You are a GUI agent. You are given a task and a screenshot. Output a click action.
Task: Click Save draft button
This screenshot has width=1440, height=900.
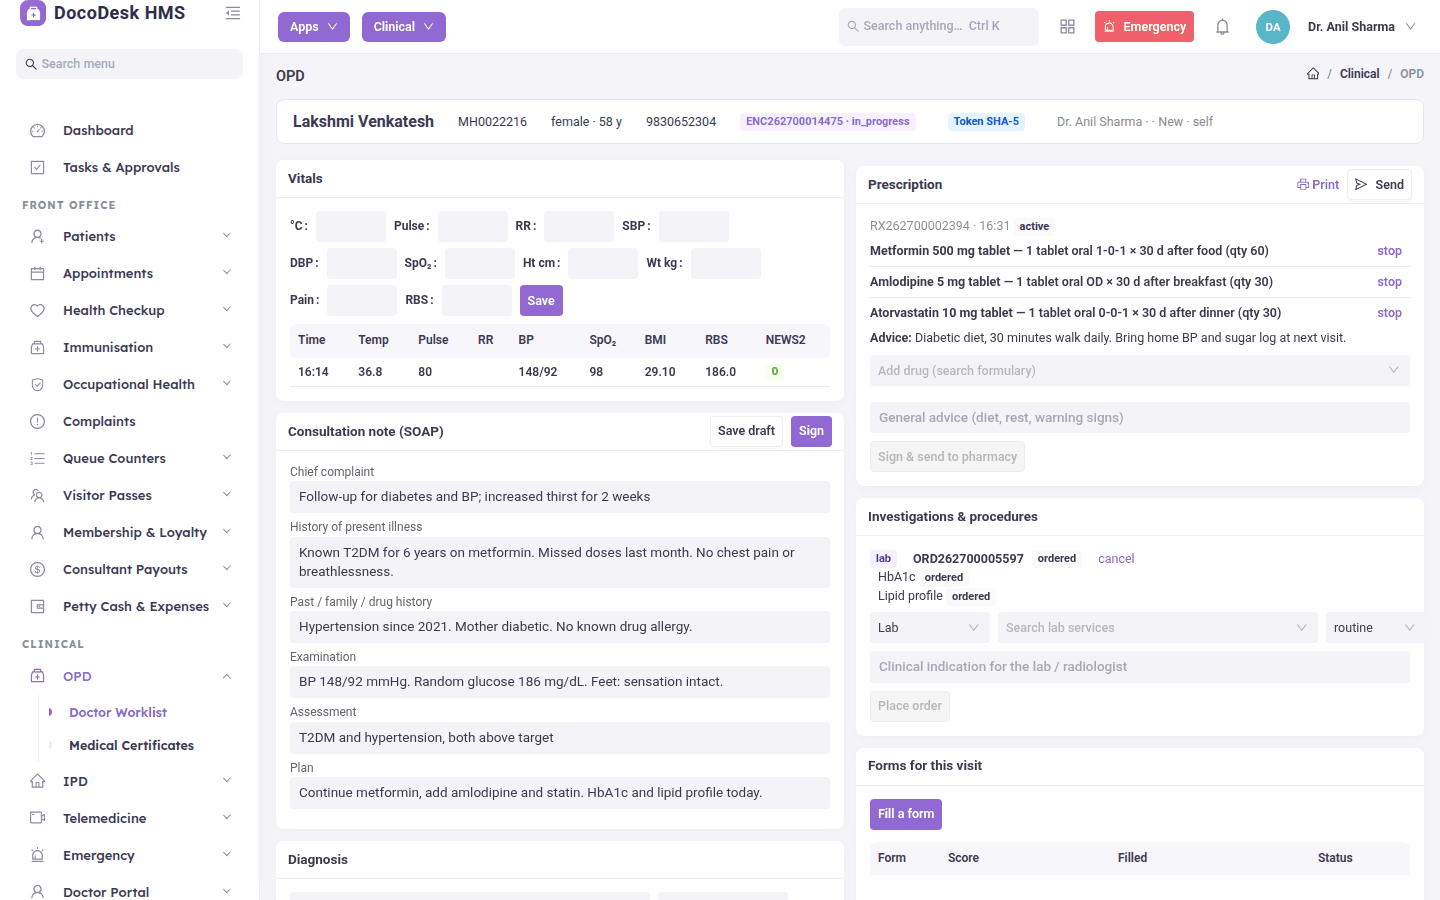(x=746, y=431)
